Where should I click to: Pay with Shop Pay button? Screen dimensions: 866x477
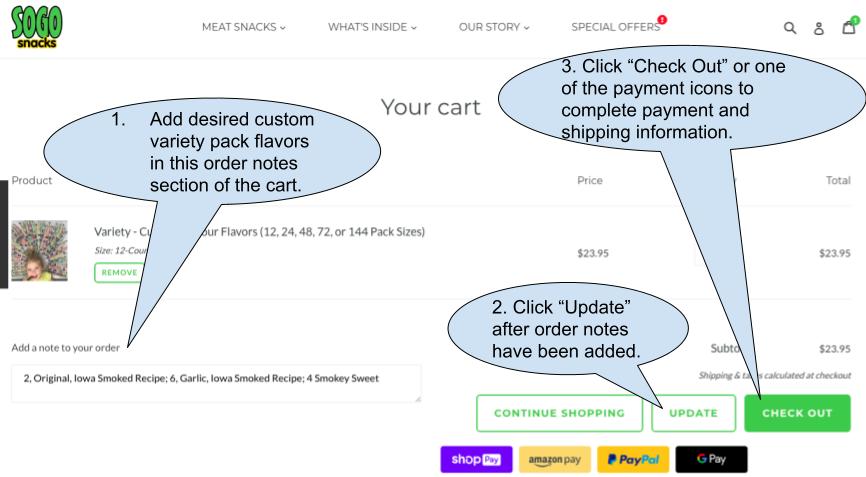click(474, 459)
